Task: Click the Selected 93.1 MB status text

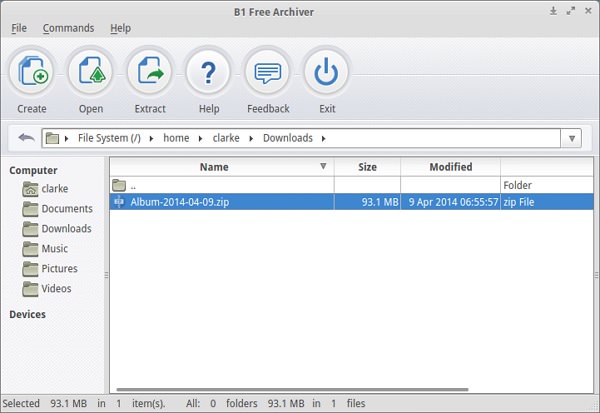Action: click(45, 403)
